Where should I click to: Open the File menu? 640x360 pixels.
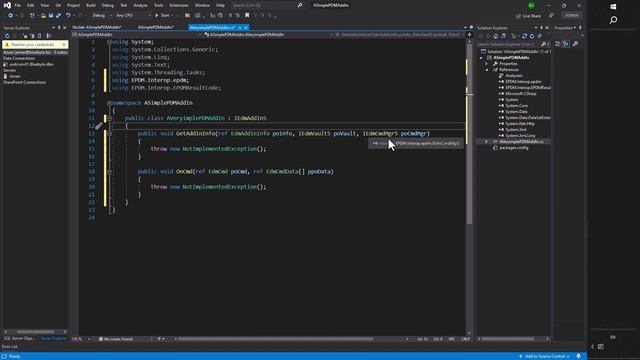[18, 5]
